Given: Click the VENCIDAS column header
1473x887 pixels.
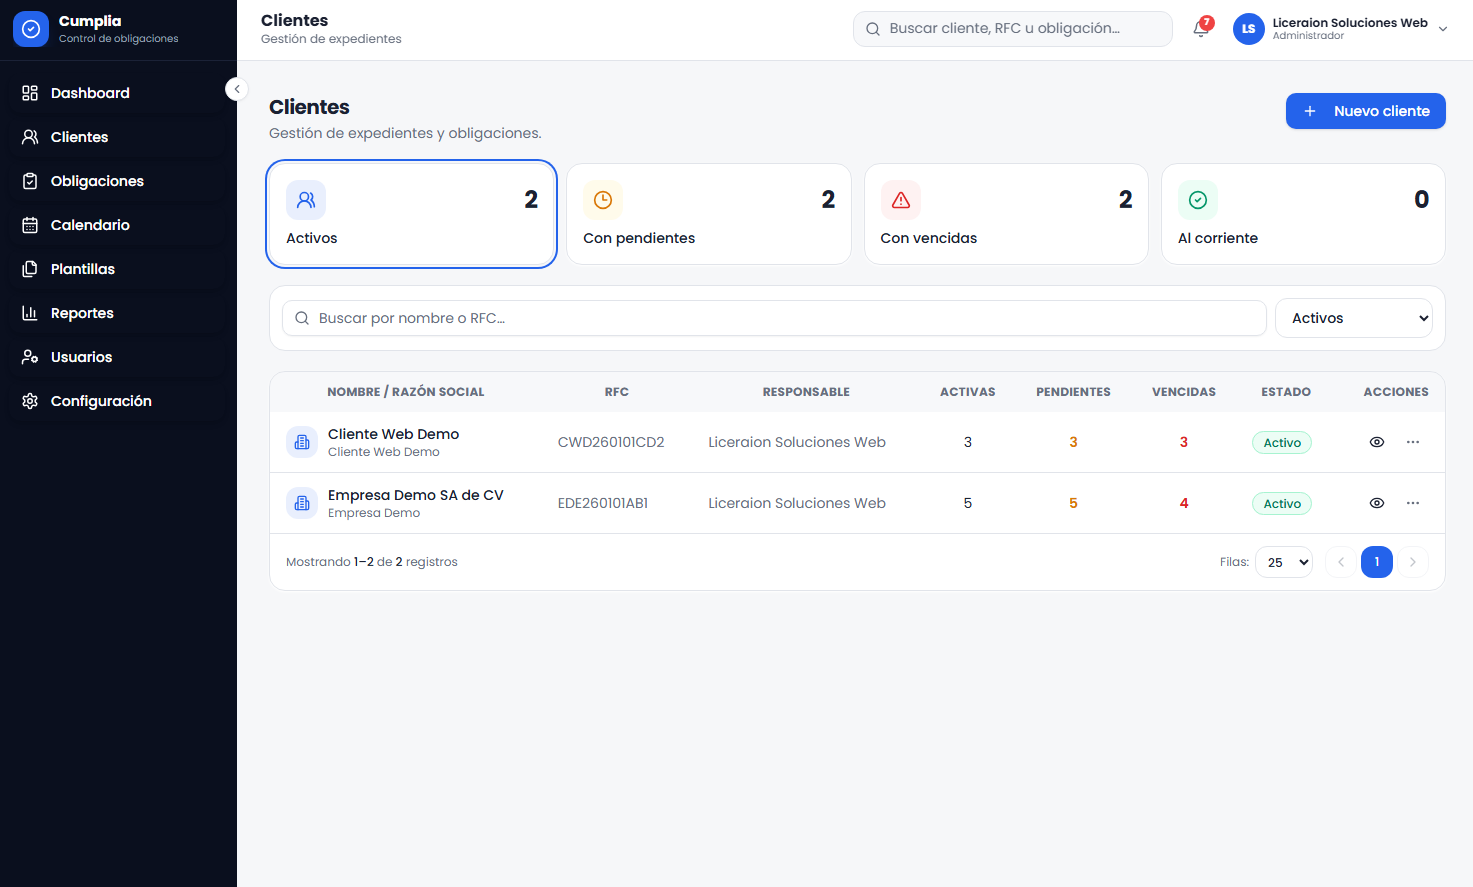Looking at the screenshot, I should [x=1184, y=392].
